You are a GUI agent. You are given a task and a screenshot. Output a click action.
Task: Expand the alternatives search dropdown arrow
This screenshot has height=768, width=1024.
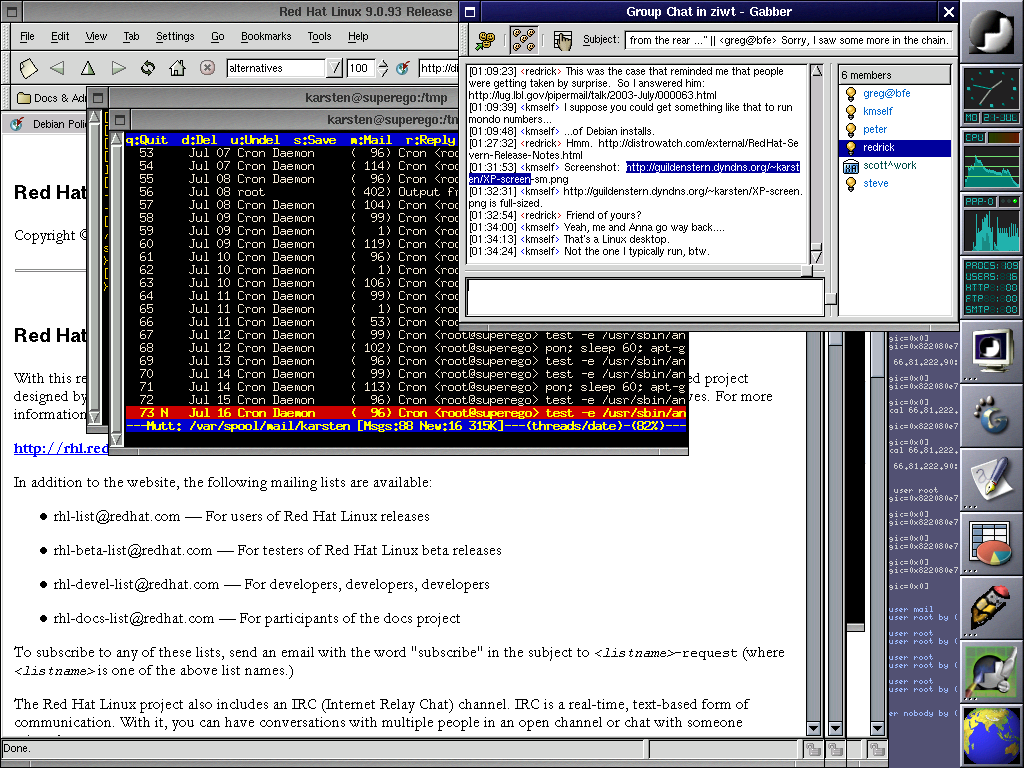click(x=334, y=68)
